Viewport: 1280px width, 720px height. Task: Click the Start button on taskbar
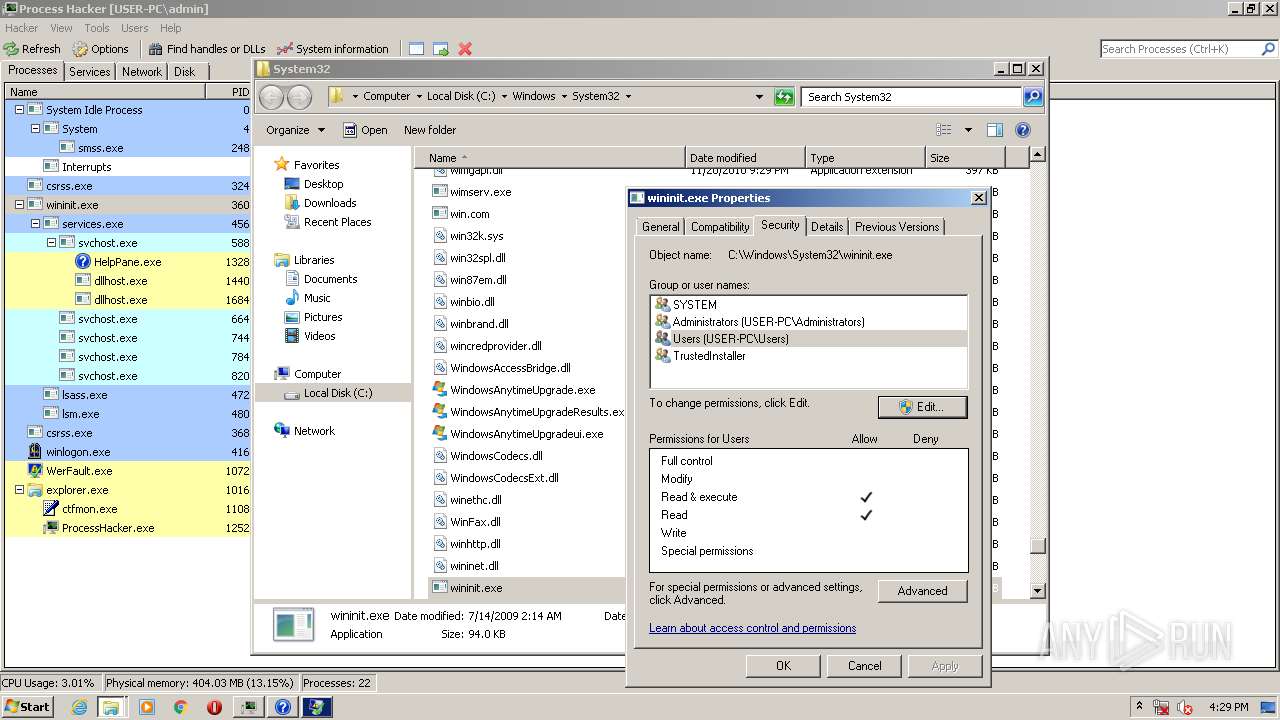coord(27,707)
